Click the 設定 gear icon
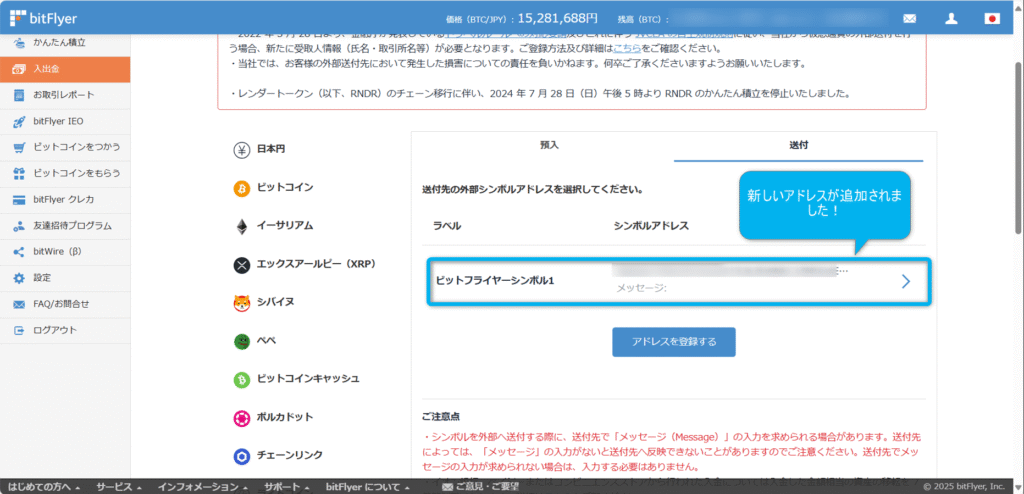The height and width of the screenshot is (494, 1024). click(x=20, y=278)
